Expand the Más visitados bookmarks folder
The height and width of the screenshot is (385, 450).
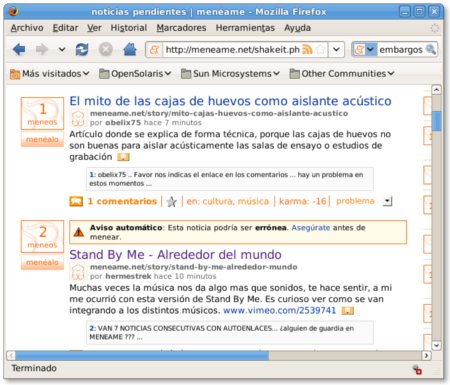(50, 74)
